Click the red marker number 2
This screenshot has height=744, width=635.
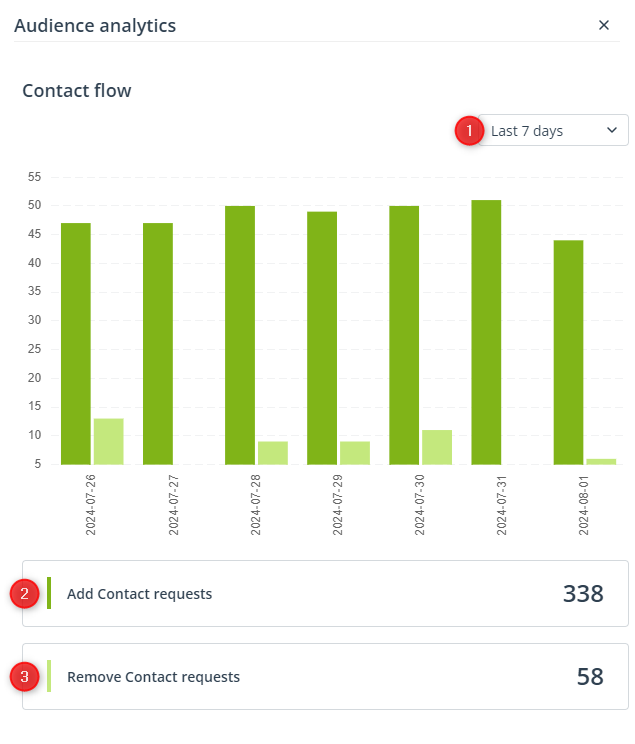point(24,594)
